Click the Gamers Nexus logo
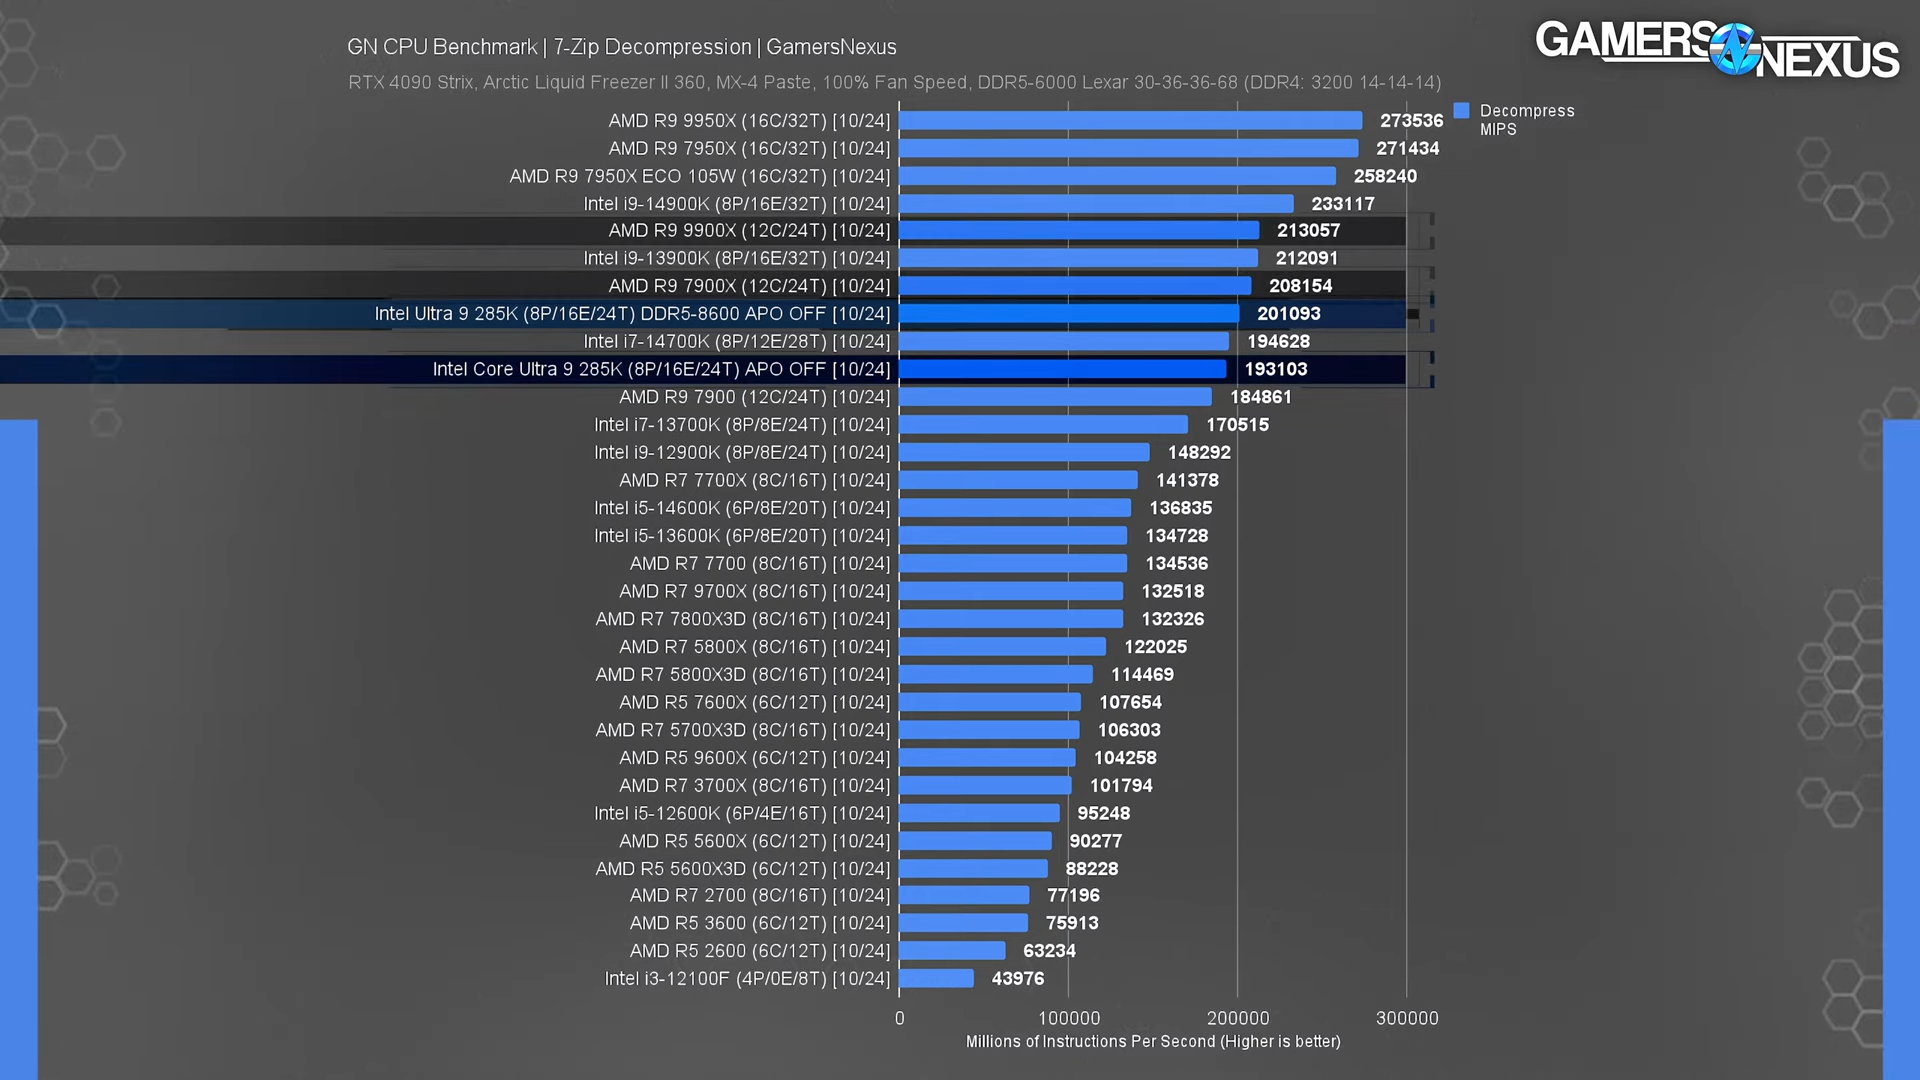Screen dimensions: 1920x1080 click(x=1716, y=50)
